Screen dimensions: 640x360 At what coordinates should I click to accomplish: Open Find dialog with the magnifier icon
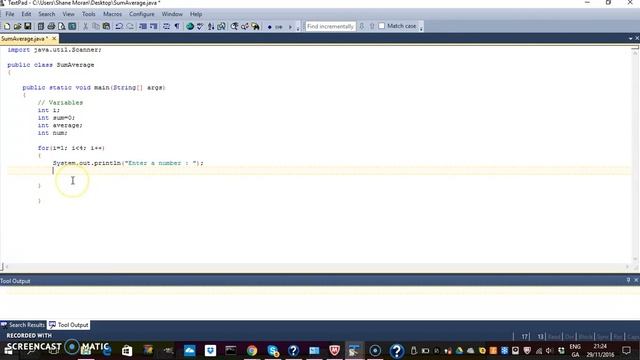click(x=234, y=26)
